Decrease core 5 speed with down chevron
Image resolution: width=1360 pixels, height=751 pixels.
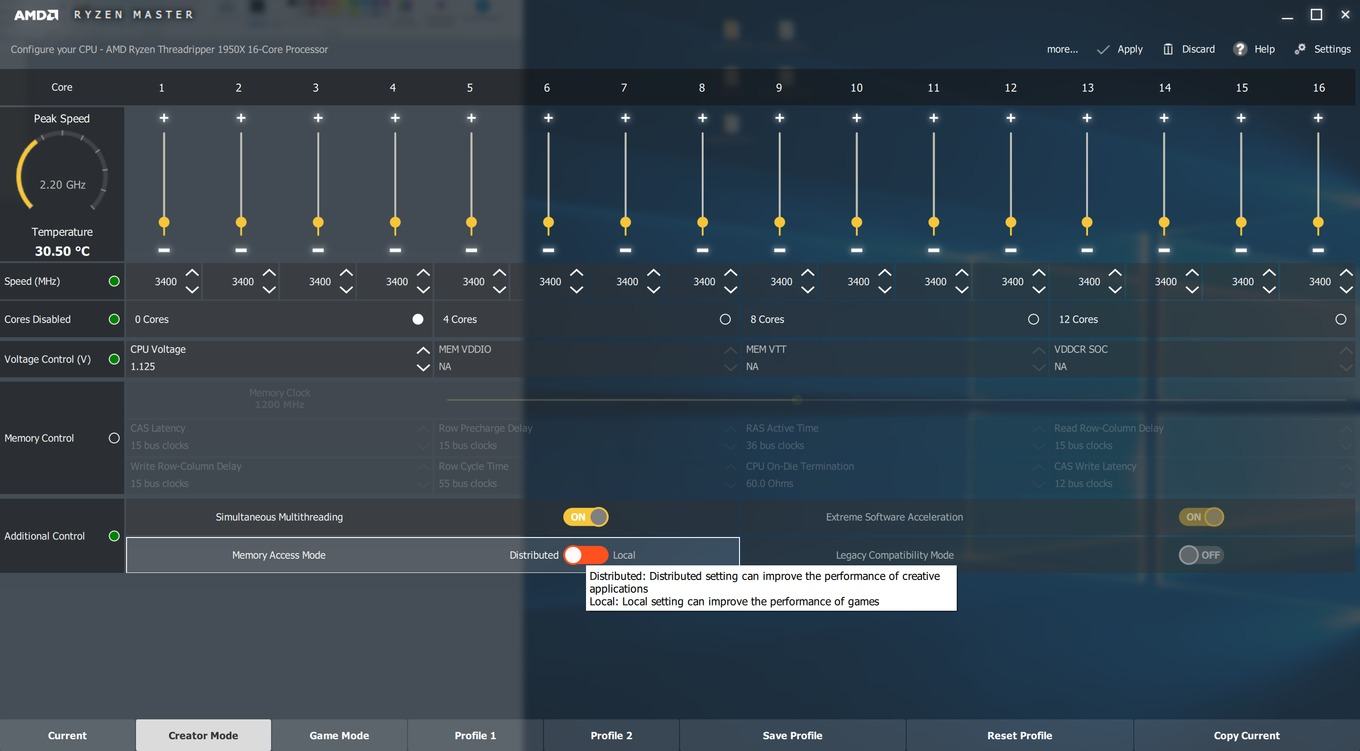(500, 290)
